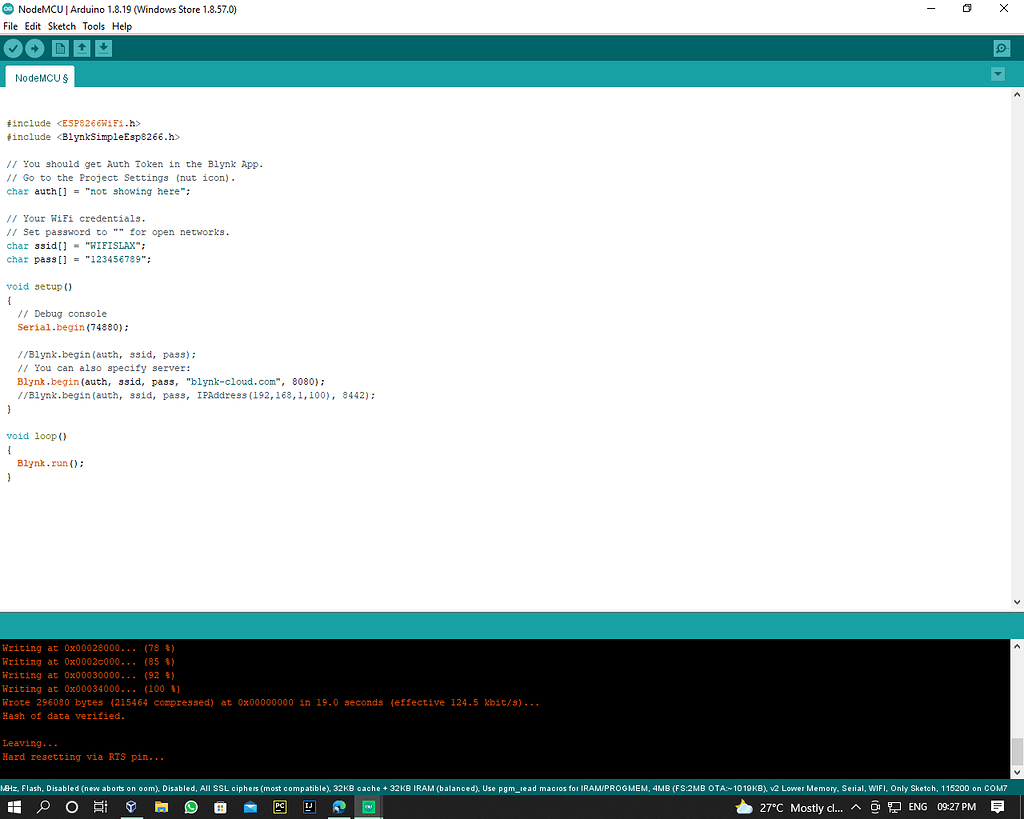Create a new sketch with New icon
1024x819 pixels.
(x=60, y=48)
